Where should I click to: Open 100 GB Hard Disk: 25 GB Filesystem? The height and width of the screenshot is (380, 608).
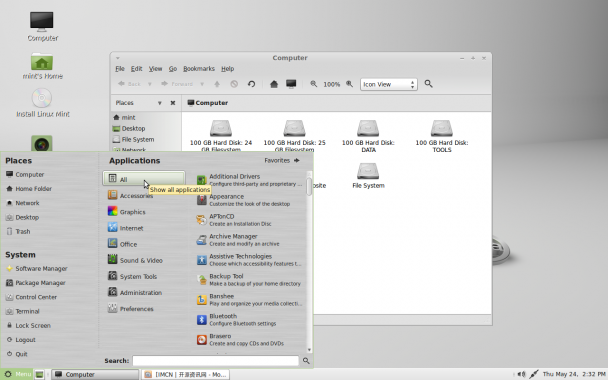pyautogui.click(x=294, y=136)
